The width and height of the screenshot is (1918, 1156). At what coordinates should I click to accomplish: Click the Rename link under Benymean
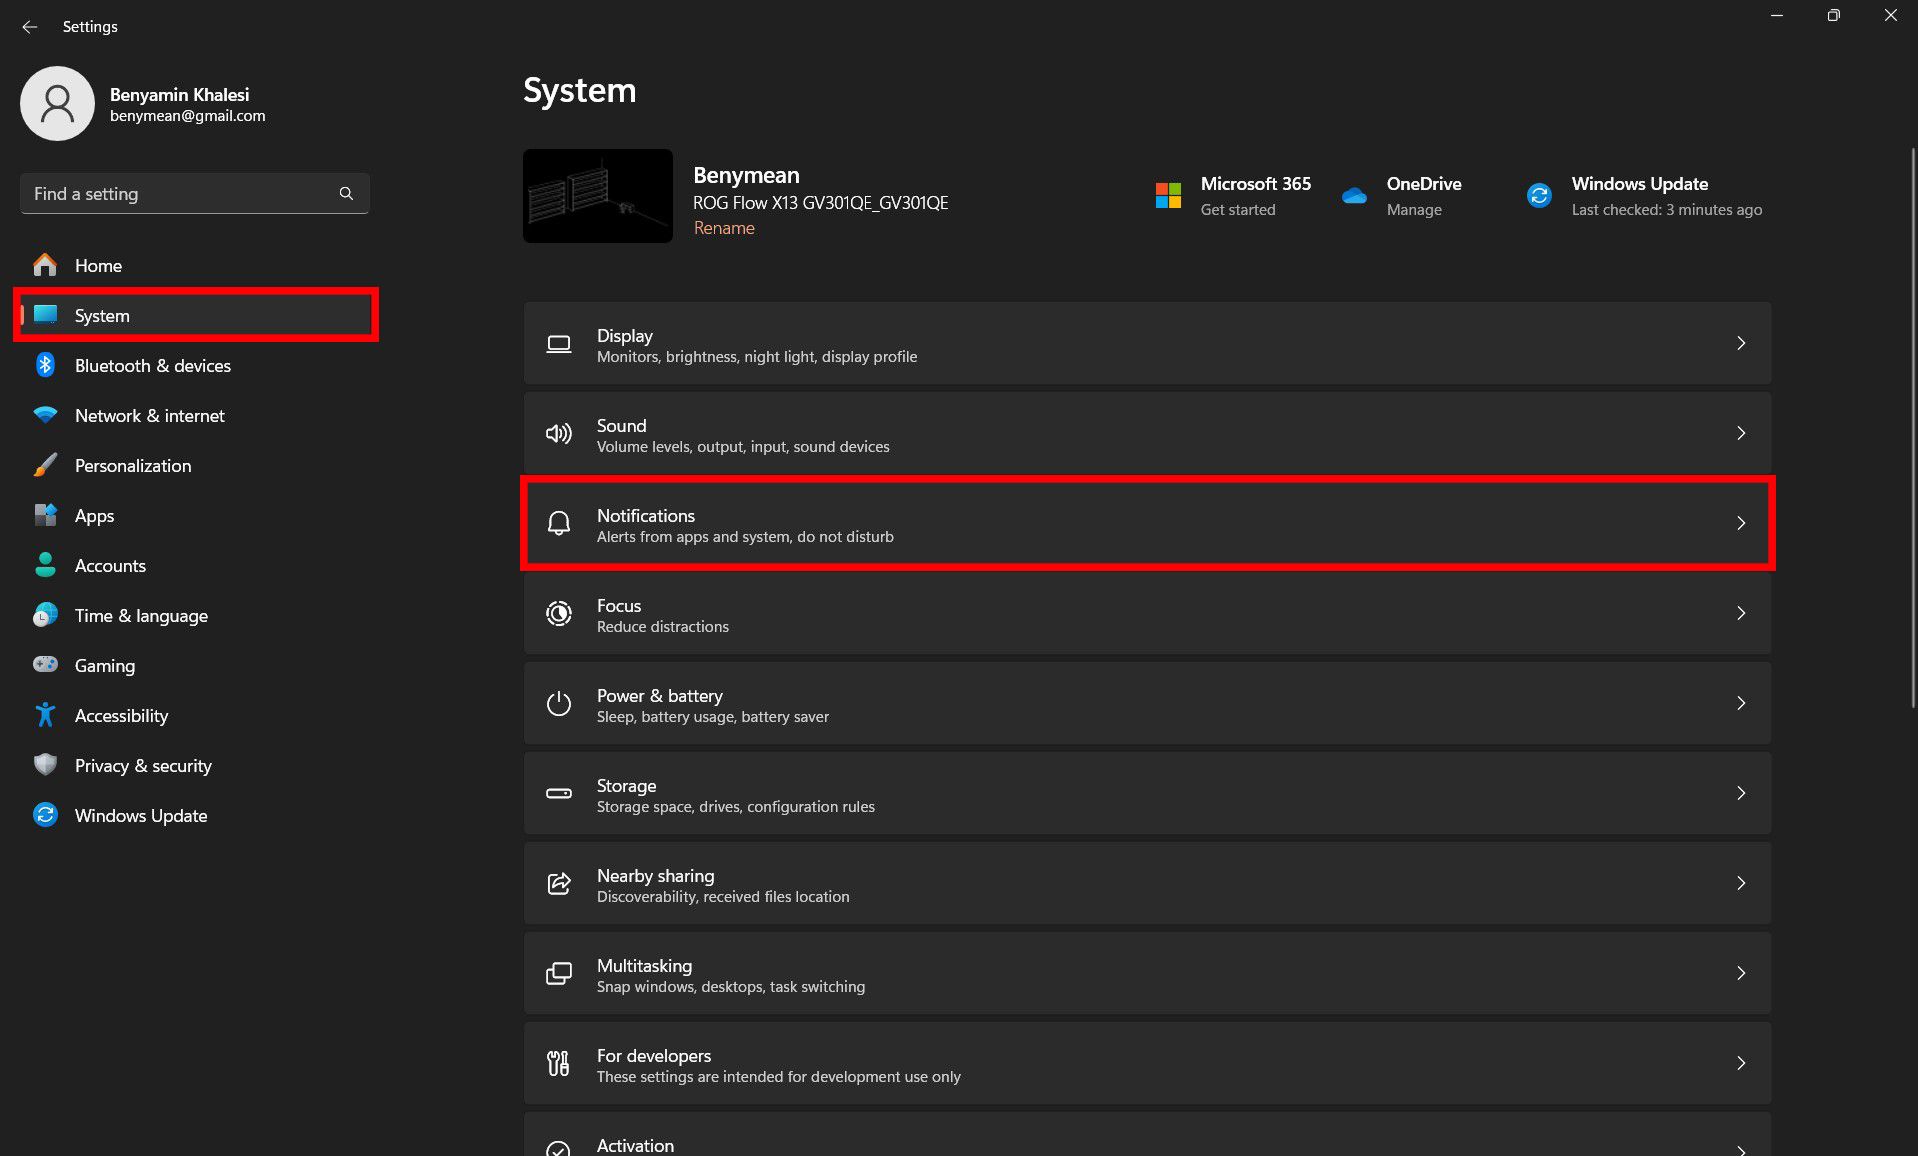[x=724, y=228]
